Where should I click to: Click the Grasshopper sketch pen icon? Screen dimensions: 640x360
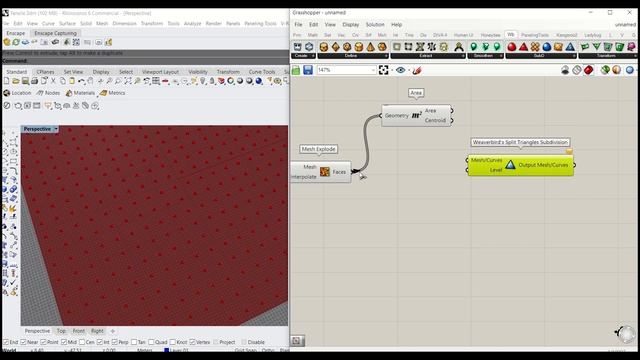[x=417, y=70]
